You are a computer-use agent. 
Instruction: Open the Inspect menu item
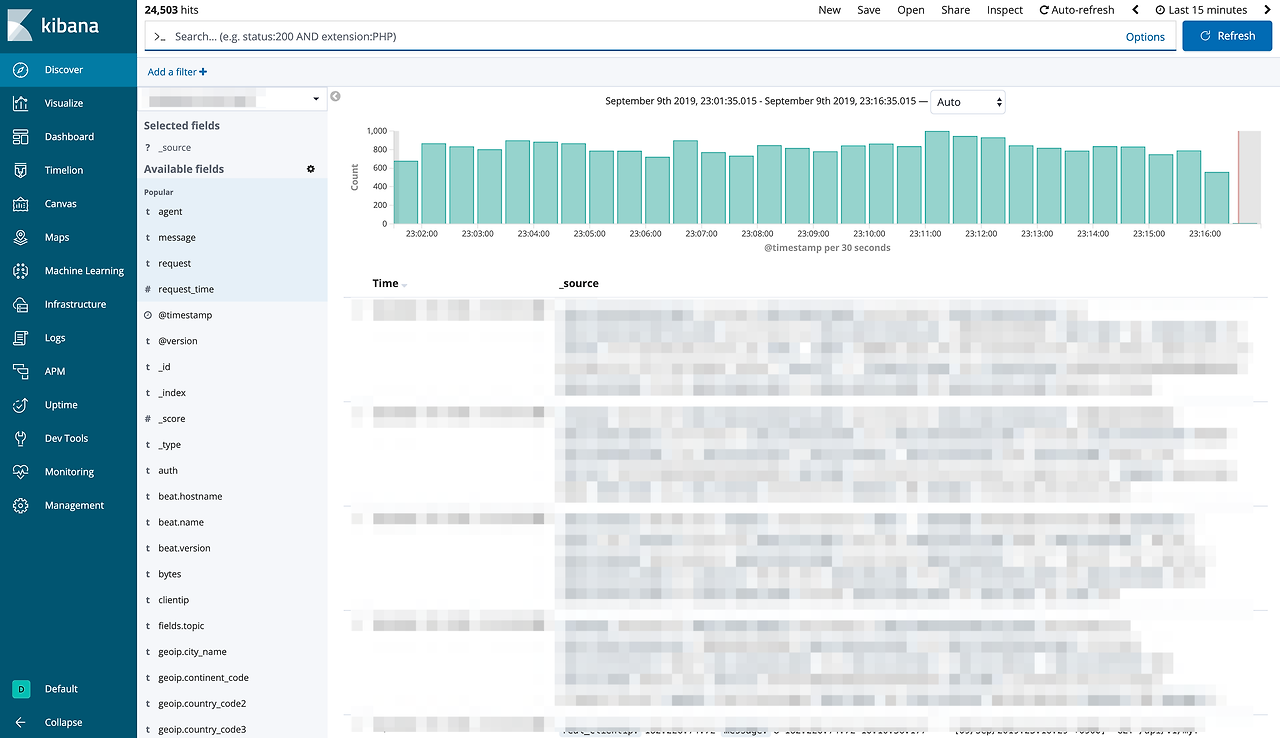pos(1005,10)
